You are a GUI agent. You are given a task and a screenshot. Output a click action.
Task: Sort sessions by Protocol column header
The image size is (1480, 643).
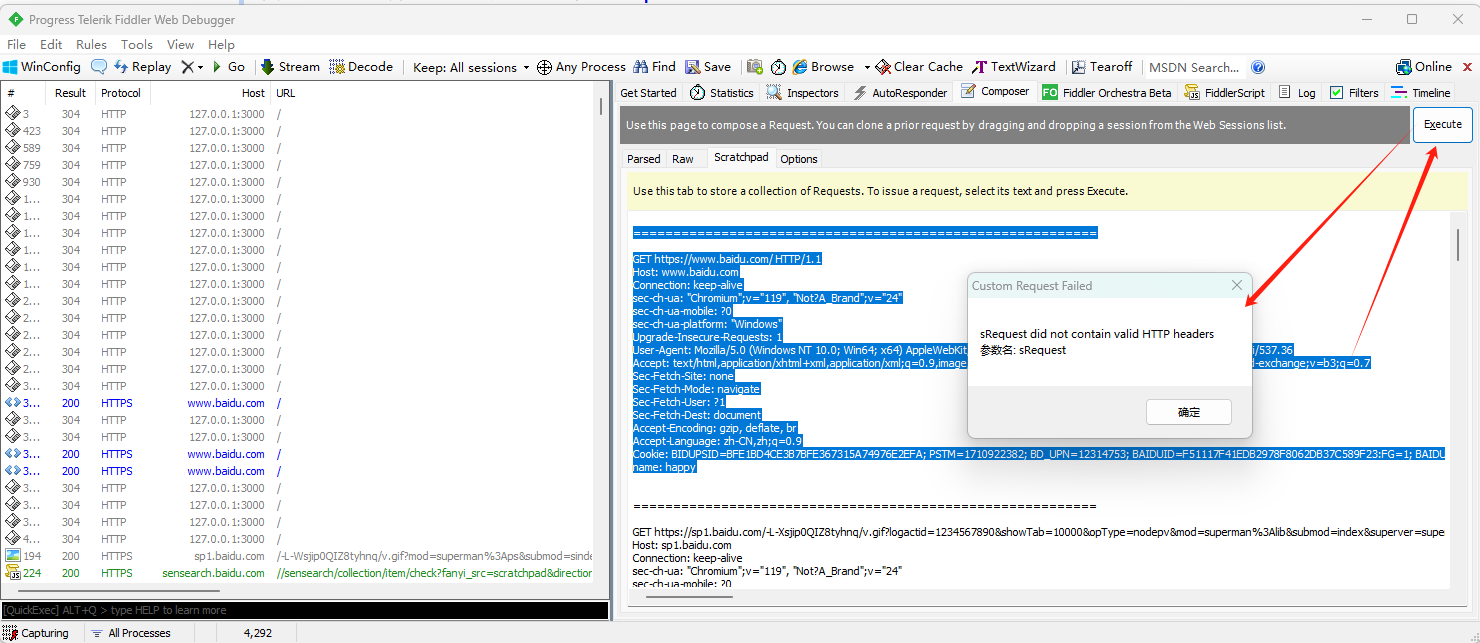[121, 93]
